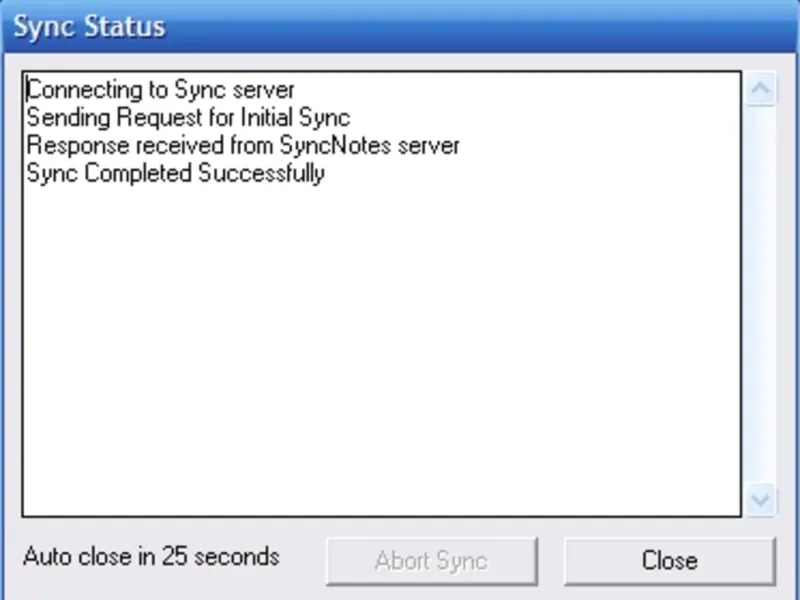Click the vertical scrollbar track
The image size is (800, 600).
pos(760,294)
